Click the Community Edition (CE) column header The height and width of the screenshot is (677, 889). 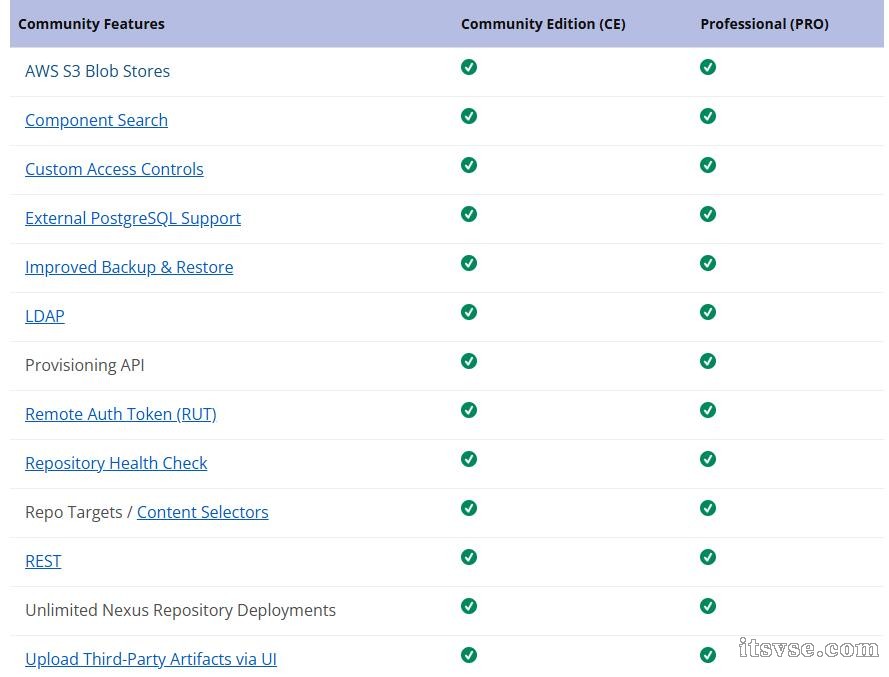click(x=543, y=24)
